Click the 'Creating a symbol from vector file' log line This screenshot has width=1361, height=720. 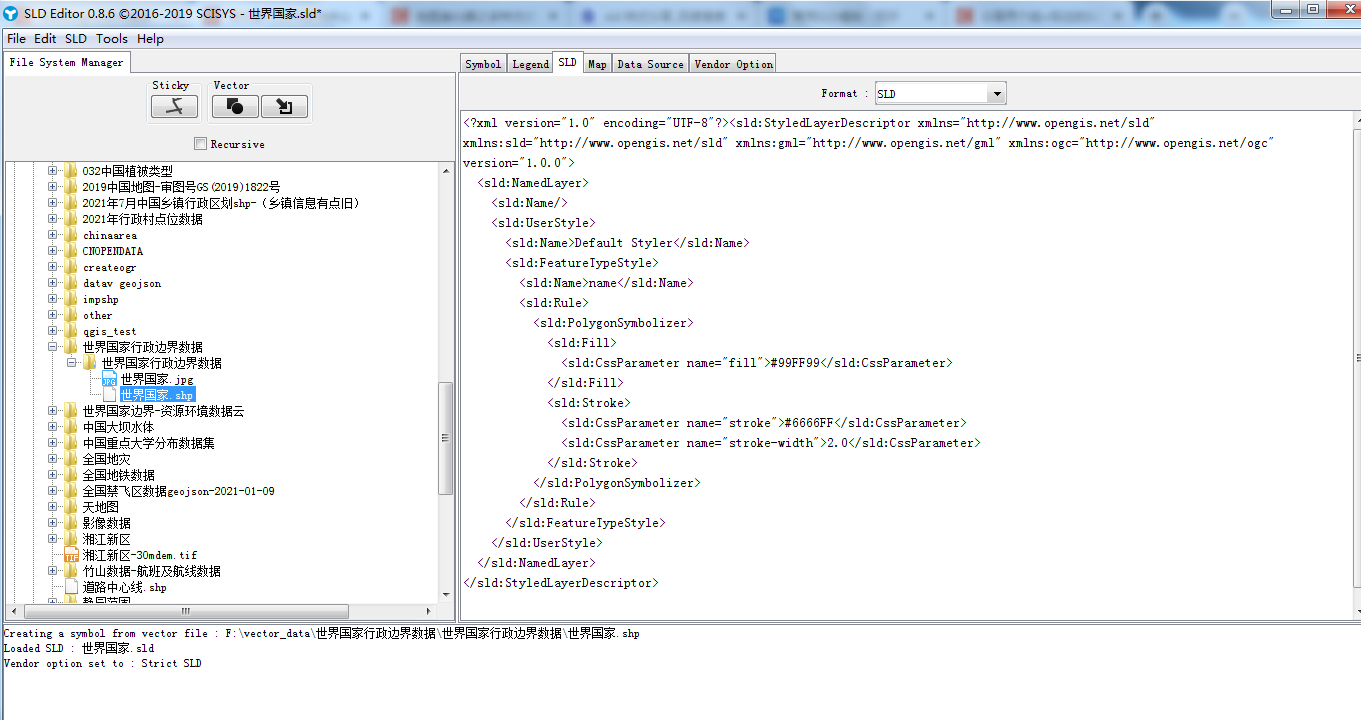click(321, 633)
